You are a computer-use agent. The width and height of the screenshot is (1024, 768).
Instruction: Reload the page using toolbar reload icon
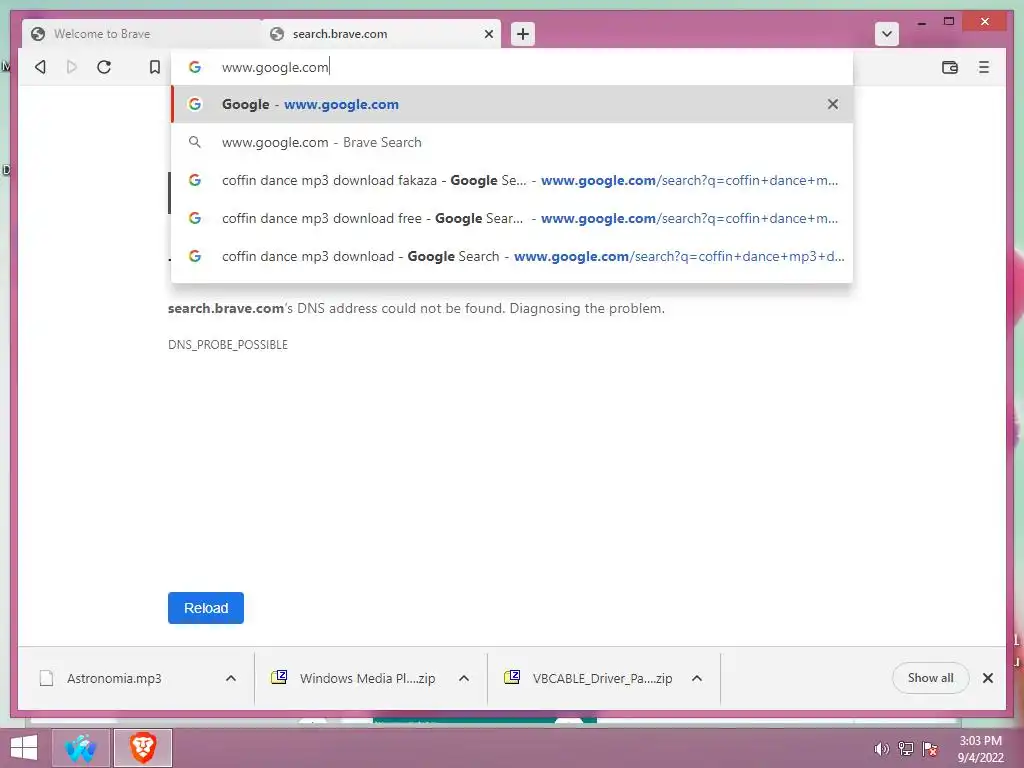click(x=104, y=67)
